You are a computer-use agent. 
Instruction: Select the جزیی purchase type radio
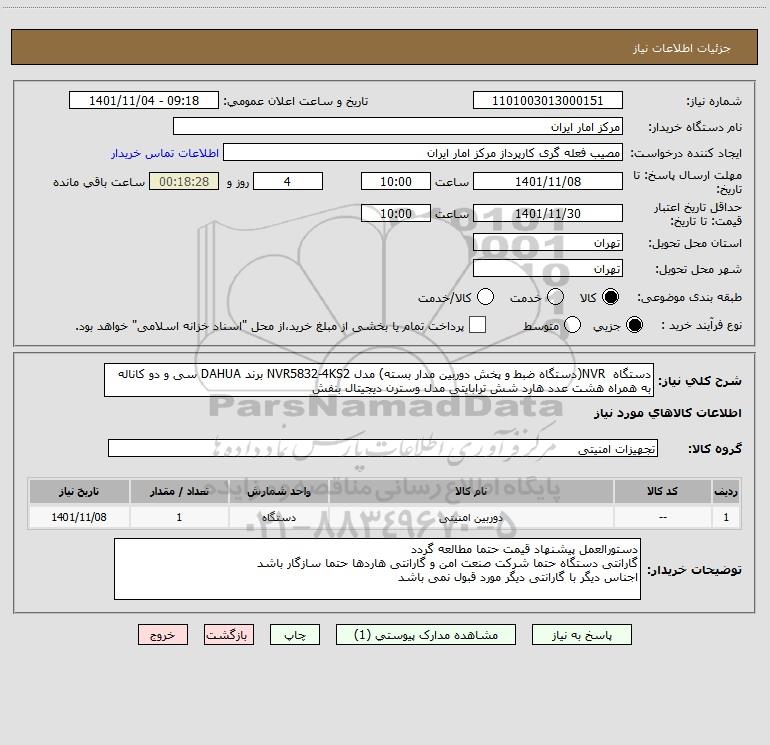coord(634,325)
